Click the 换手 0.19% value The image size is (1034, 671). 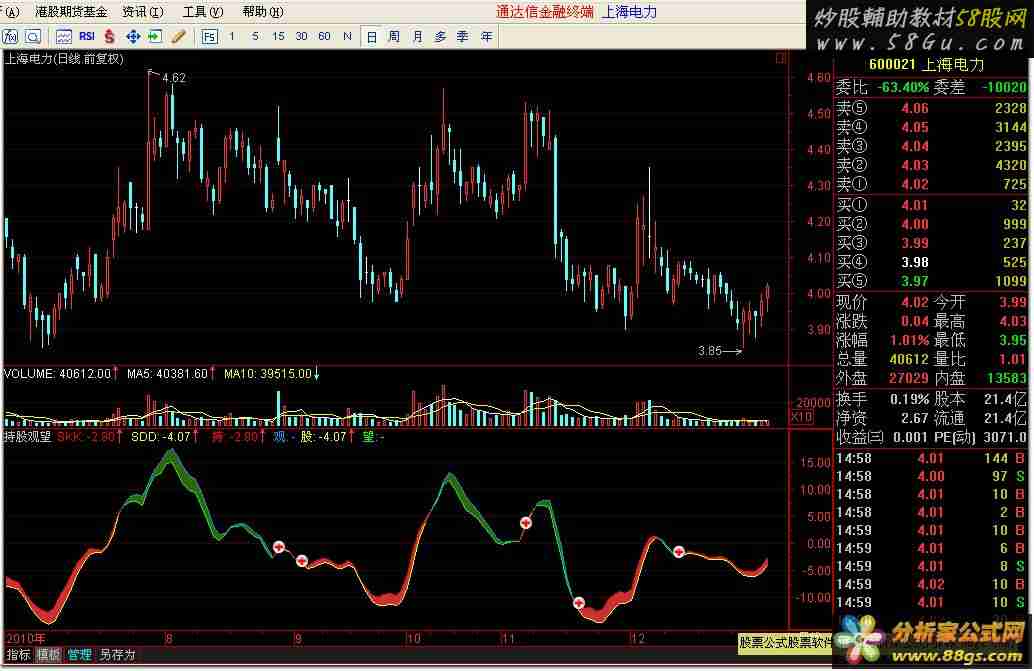909,399
